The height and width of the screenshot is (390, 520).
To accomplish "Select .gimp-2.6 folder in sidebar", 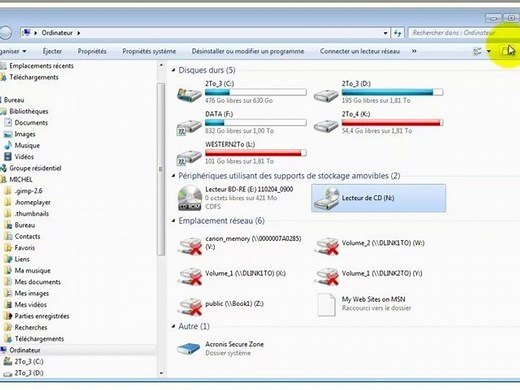I will pos(28,191).
